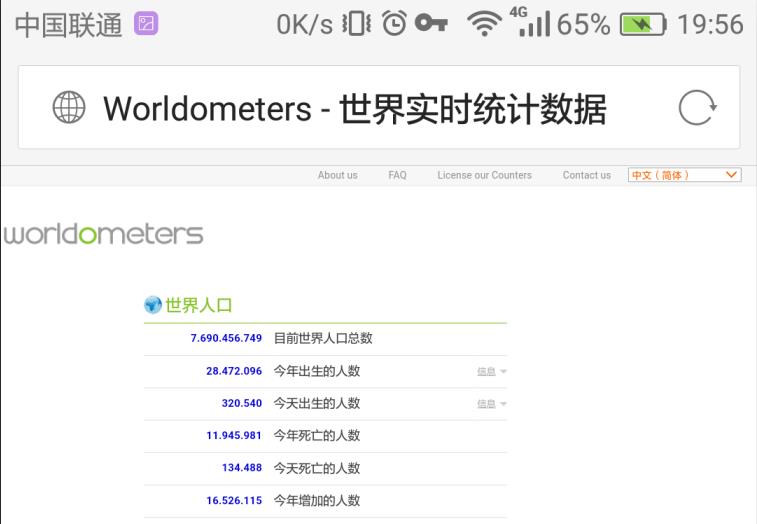Tap the alarm clock status icon
The image size is (757, 524).
[x=394, y=23]
